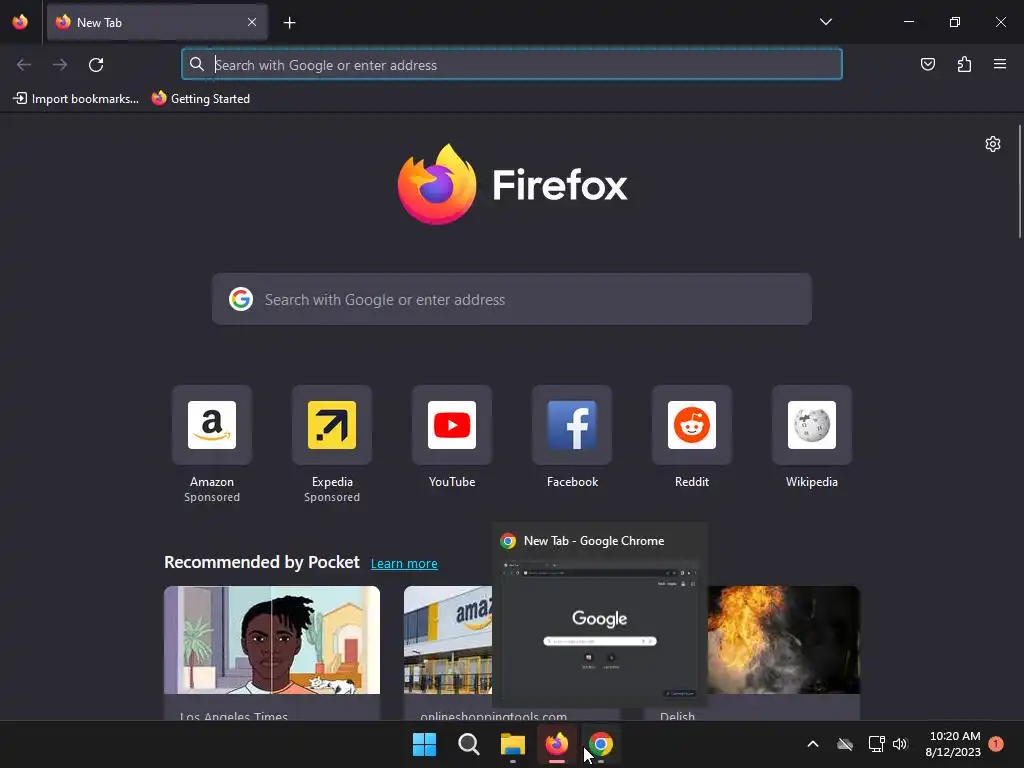The width and height of the screenshot is (1024, 768).
Task: Open the volume speaker tray icon
Action: coord(900,744)
